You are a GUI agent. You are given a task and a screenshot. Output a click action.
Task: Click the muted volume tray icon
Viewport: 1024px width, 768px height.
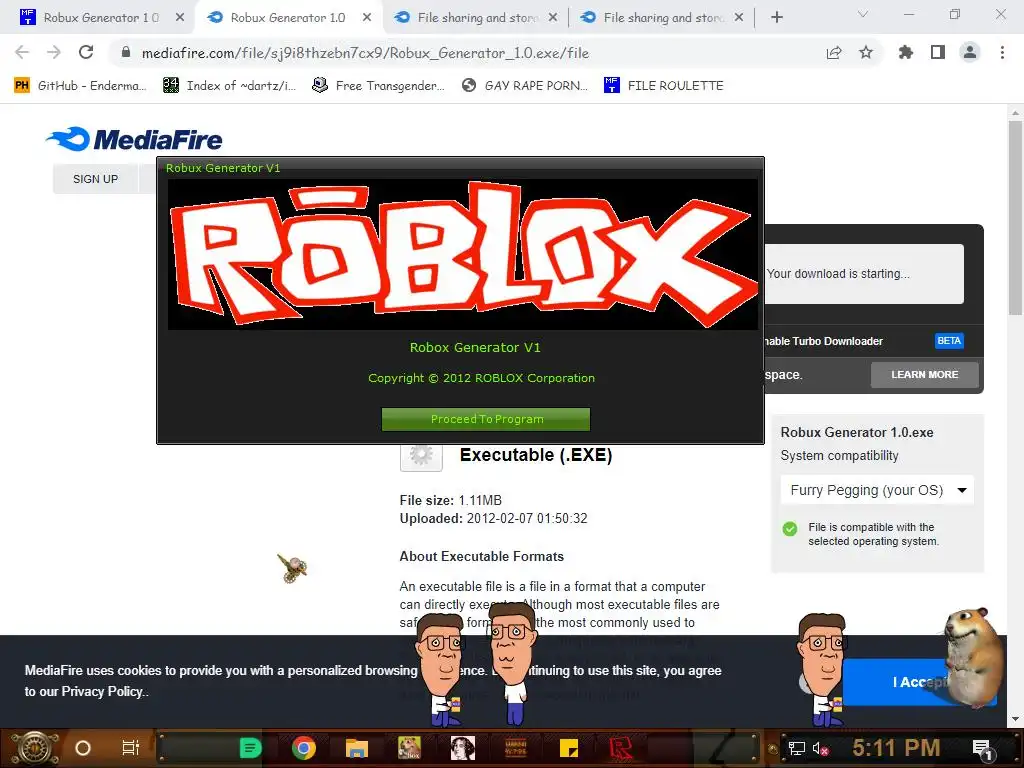(x=820, y=748)
